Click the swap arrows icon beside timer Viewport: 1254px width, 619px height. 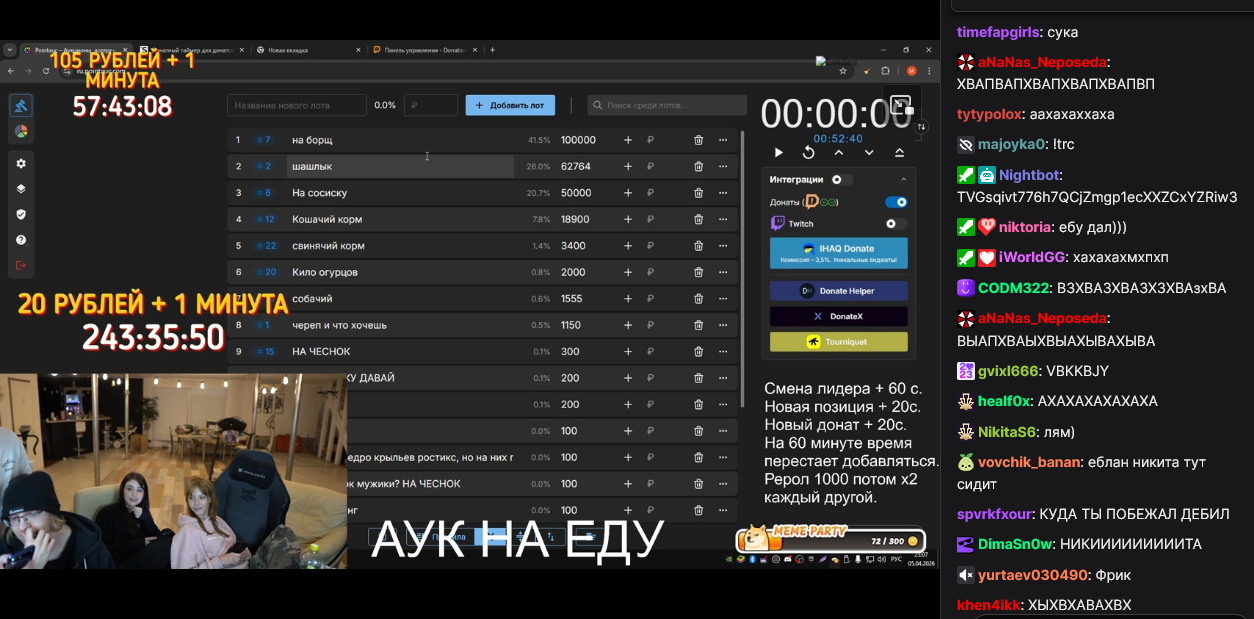click(921, 127)
